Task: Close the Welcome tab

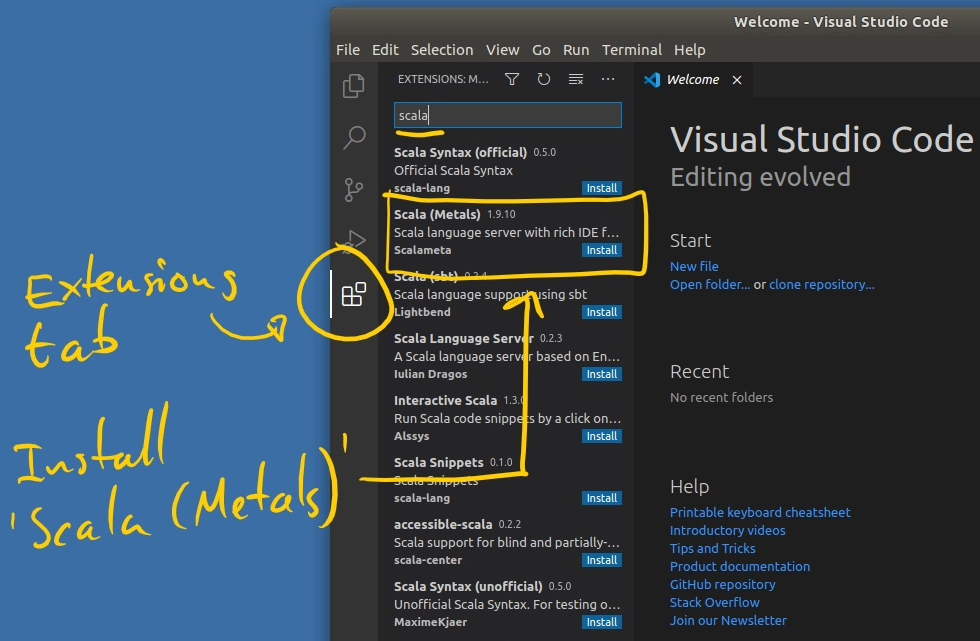Action: pyautogui.click(x=737, y=80)
